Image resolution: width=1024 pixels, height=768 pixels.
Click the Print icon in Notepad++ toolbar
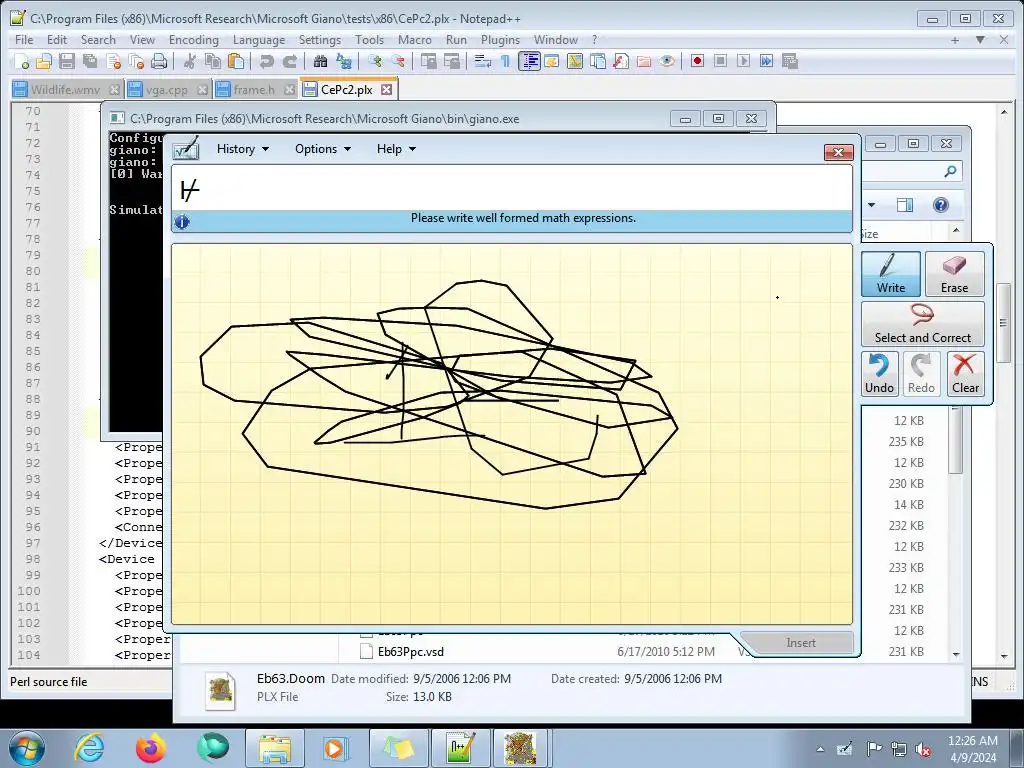tap(159, 61)
